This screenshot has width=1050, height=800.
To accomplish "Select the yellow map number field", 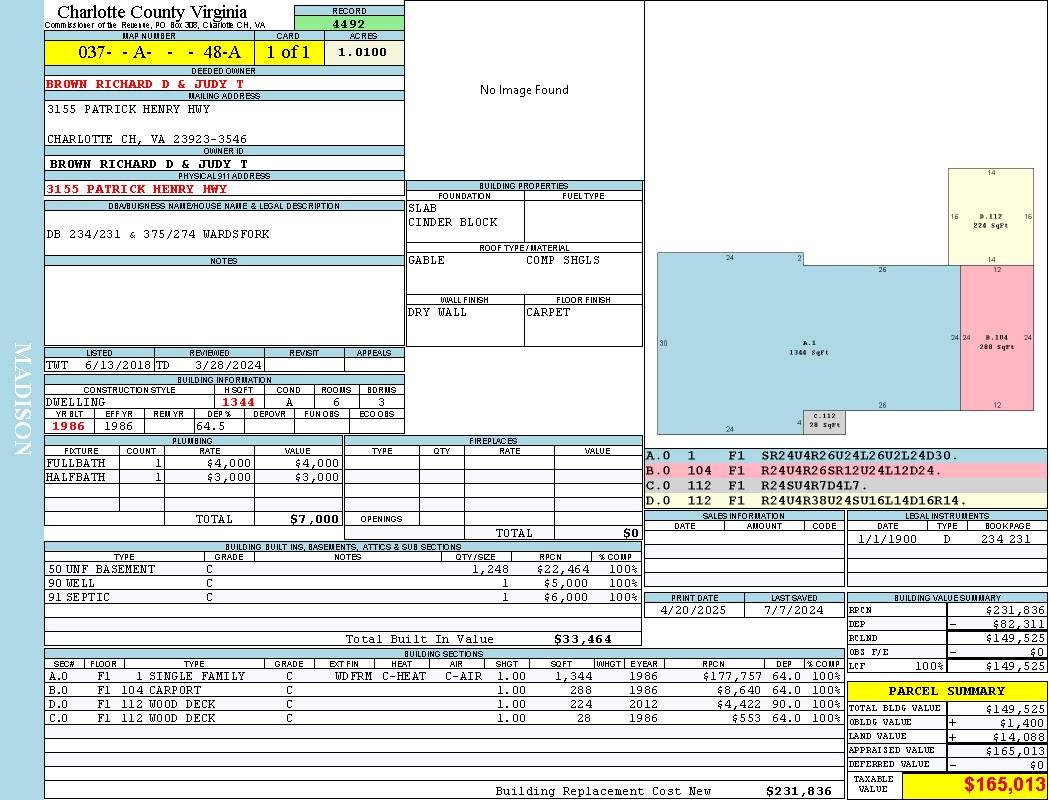I will [x=149, y=52].
